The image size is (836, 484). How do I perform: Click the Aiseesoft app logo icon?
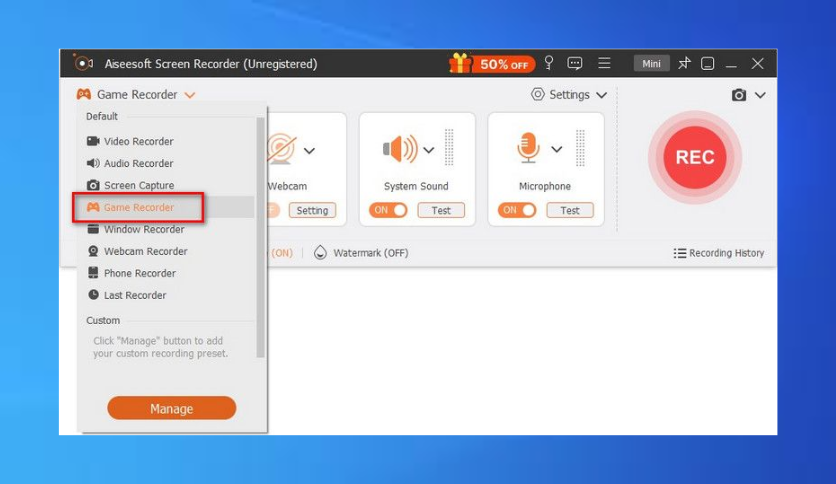[83, 63]
